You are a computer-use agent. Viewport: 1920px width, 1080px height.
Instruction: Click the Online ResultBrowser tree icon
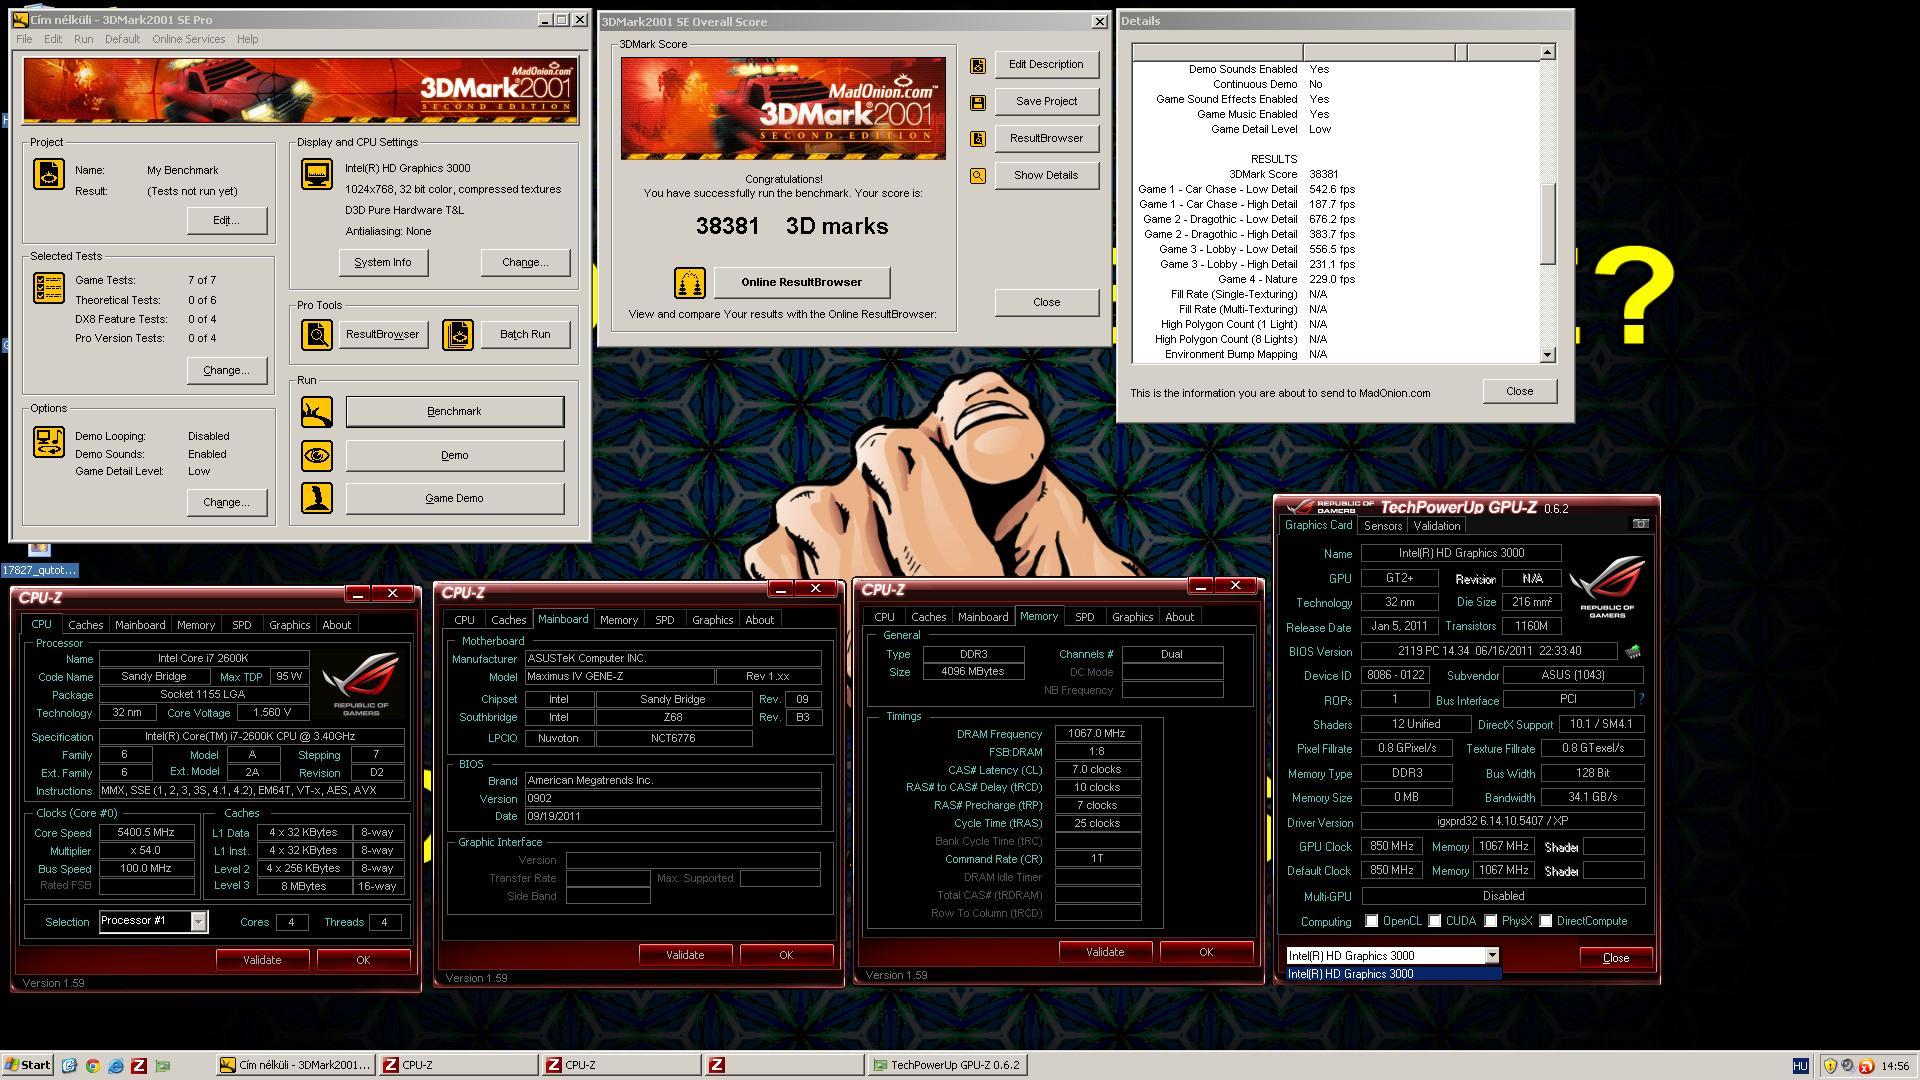point(689,283)
